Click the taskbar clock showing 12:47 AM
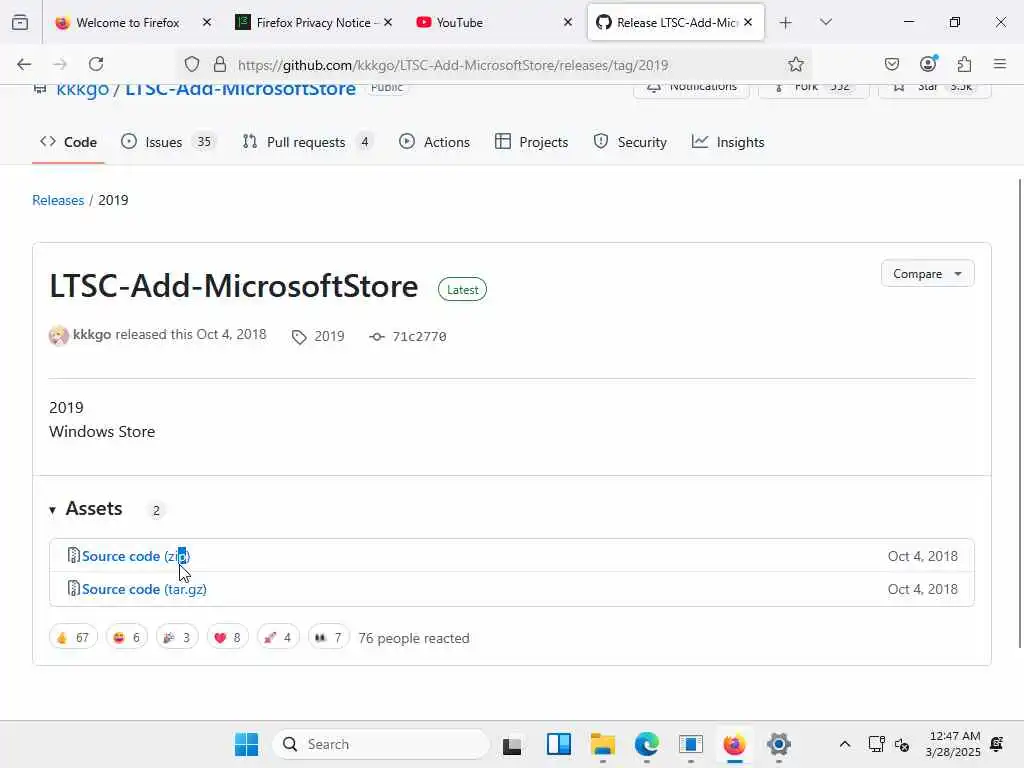The image size is (1024, 768). point(953,744)
